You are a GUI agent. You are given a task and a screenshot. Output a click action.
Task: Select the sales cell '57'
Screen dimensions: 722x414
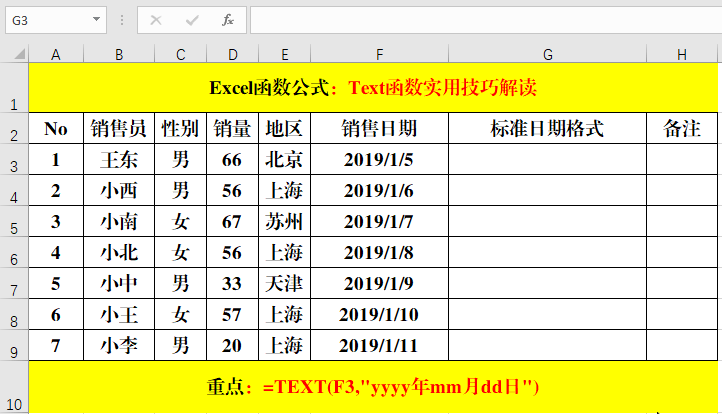[x=233, y=314]
